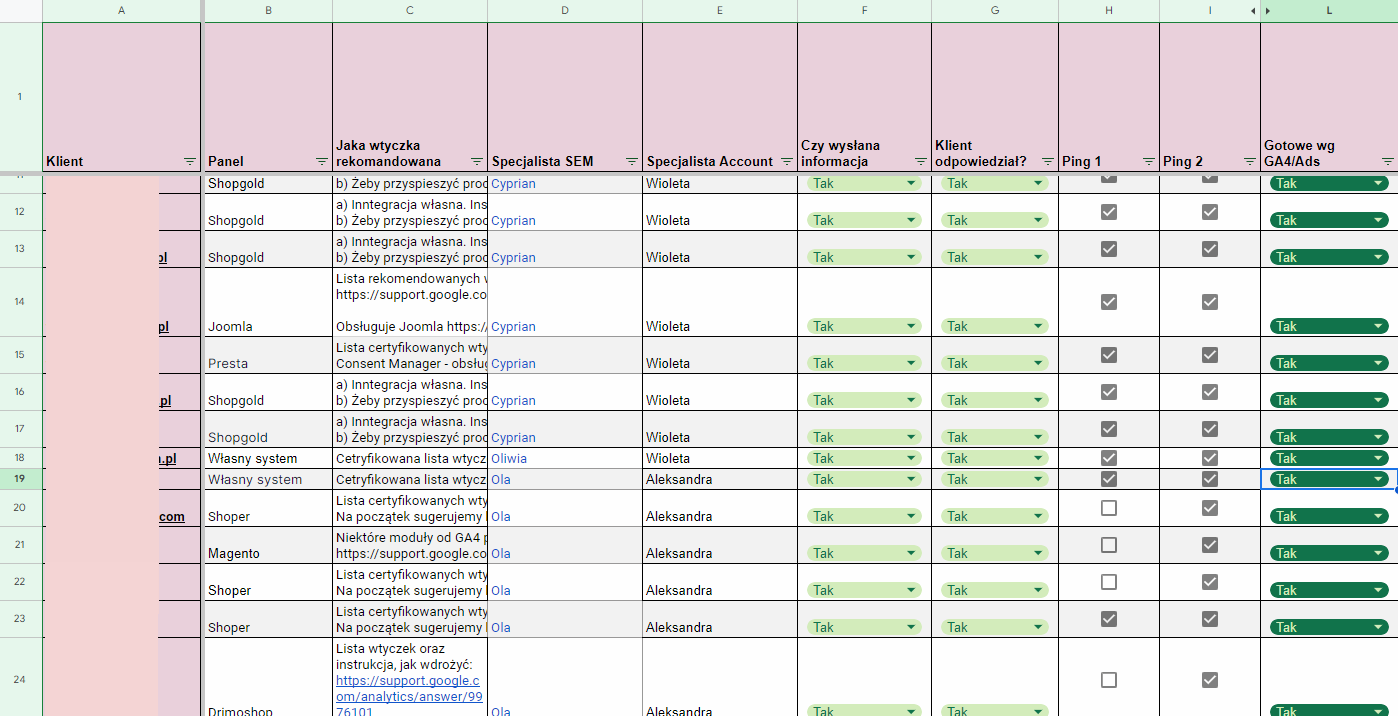Image resolution: width=1398 pixels, height=716 pixels.
Task: Select the highlighted row 19 header
Action: 20,479
